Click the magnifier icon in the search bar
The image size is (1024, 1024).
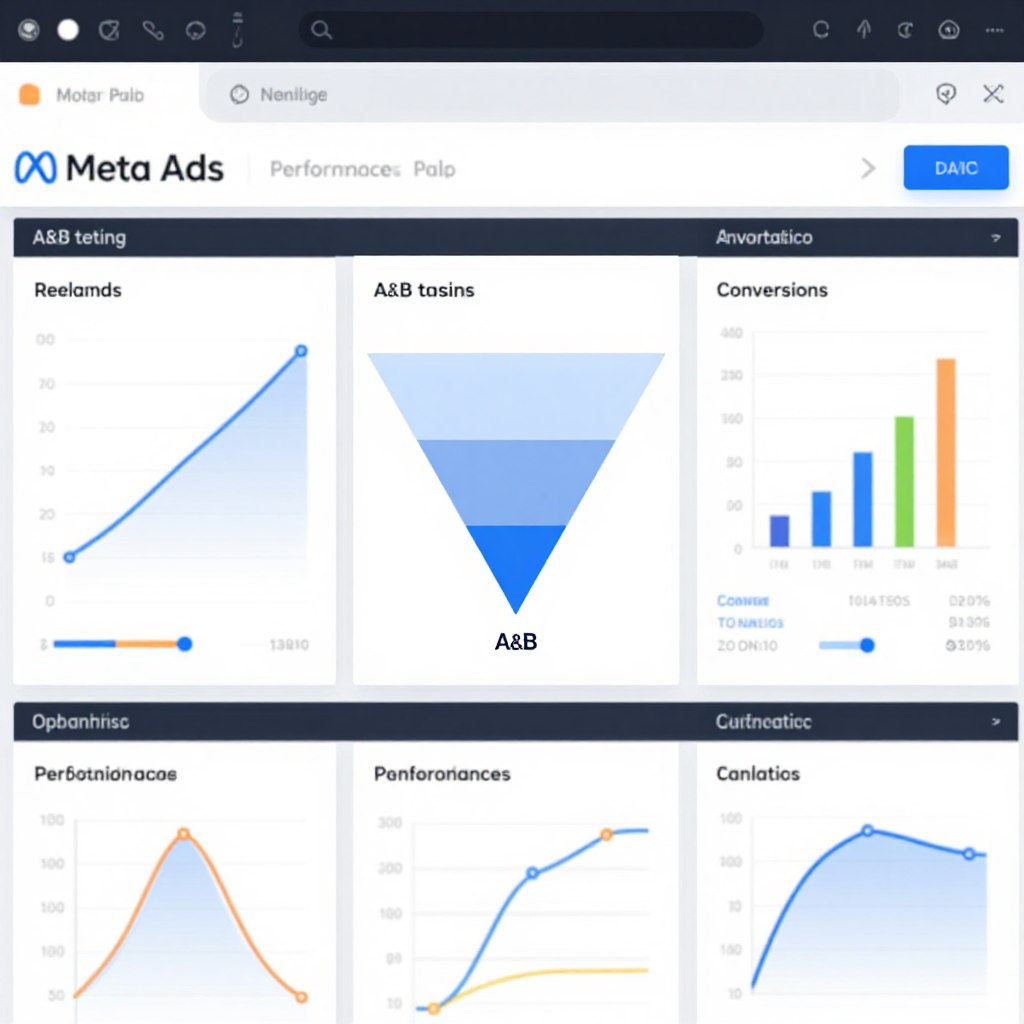(321, 30)
